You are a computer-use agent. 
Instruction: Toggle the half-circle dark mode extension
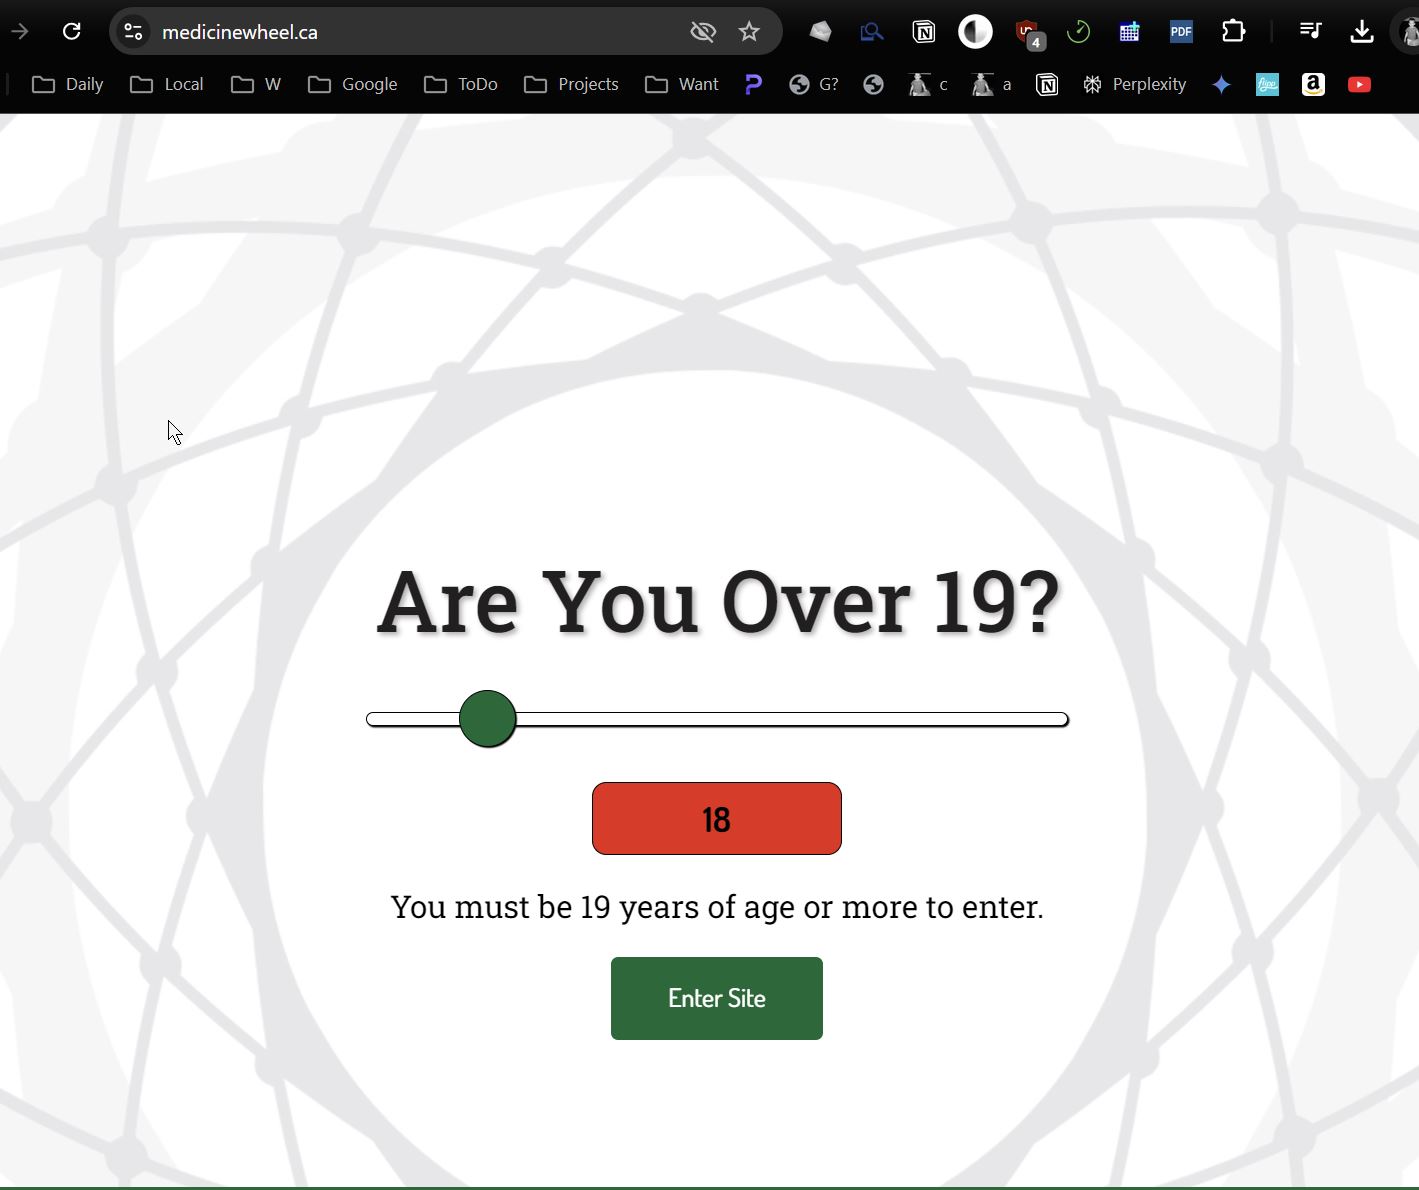point(975,32)
